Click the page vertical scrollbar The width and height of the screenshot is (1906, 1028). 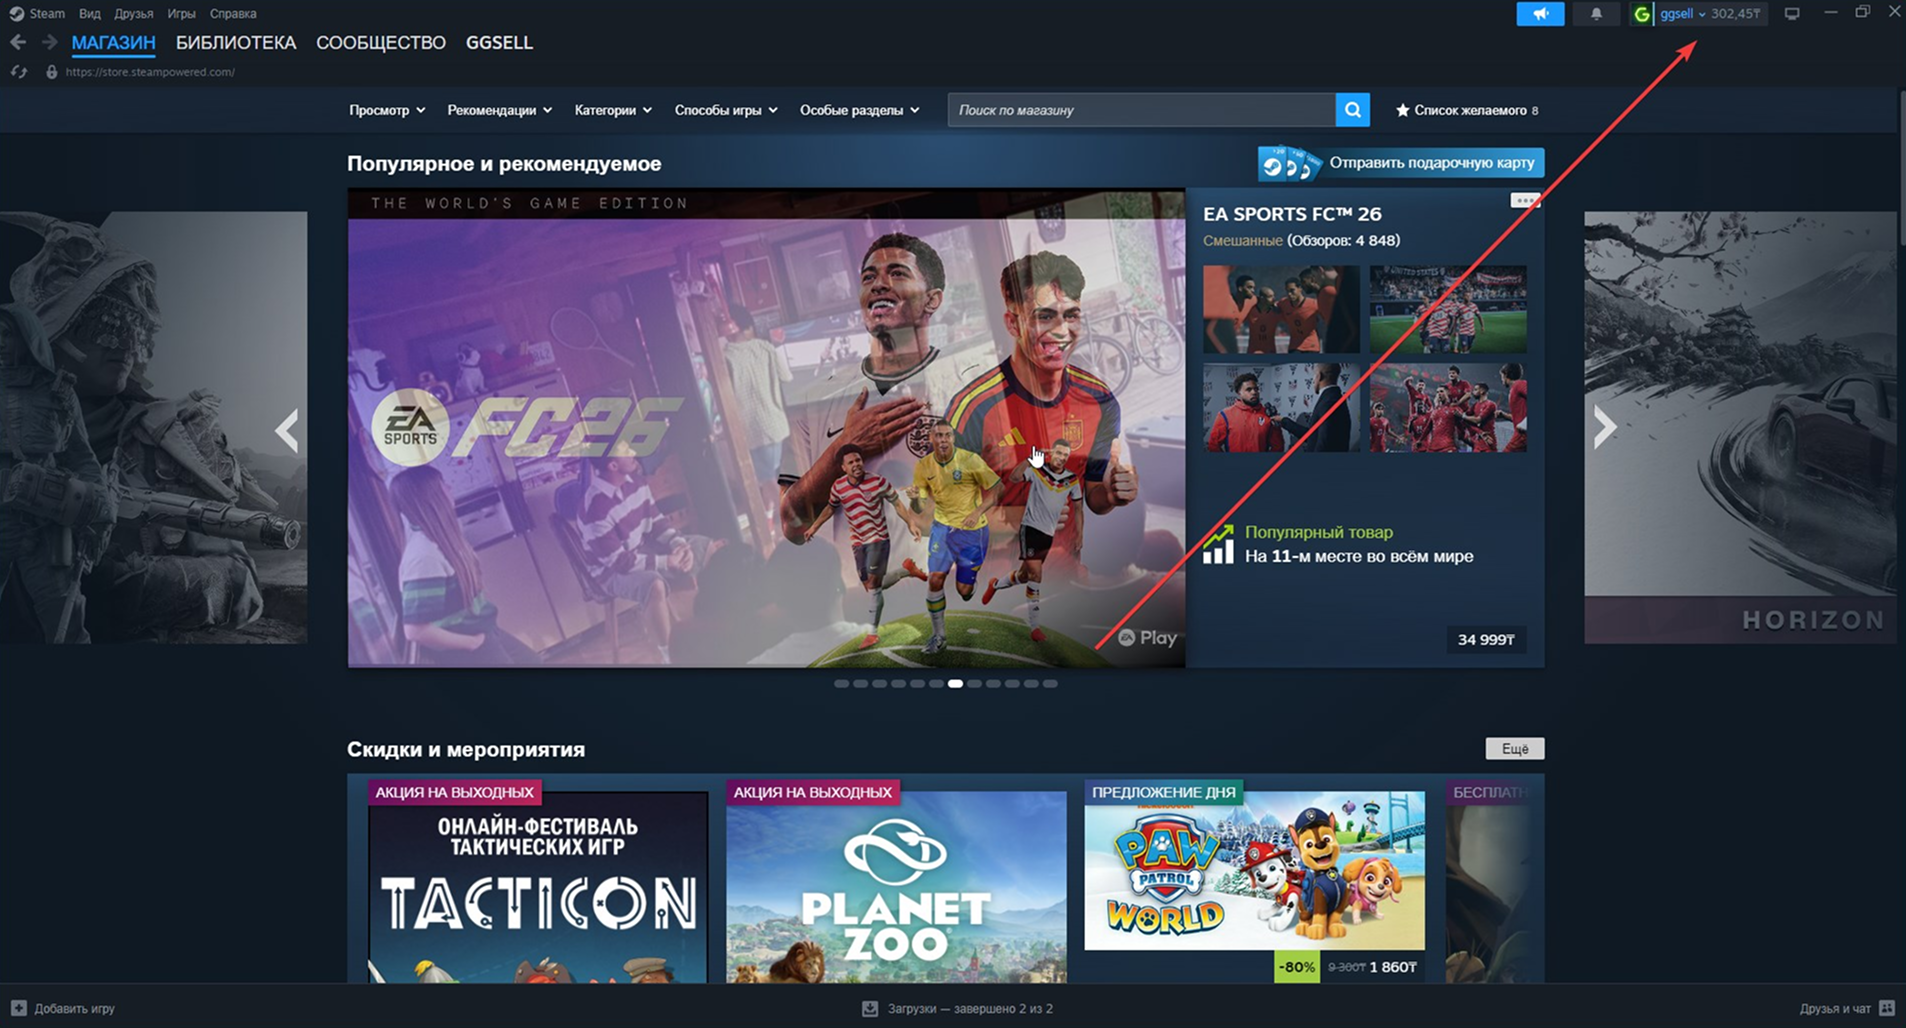[1901, 170]
